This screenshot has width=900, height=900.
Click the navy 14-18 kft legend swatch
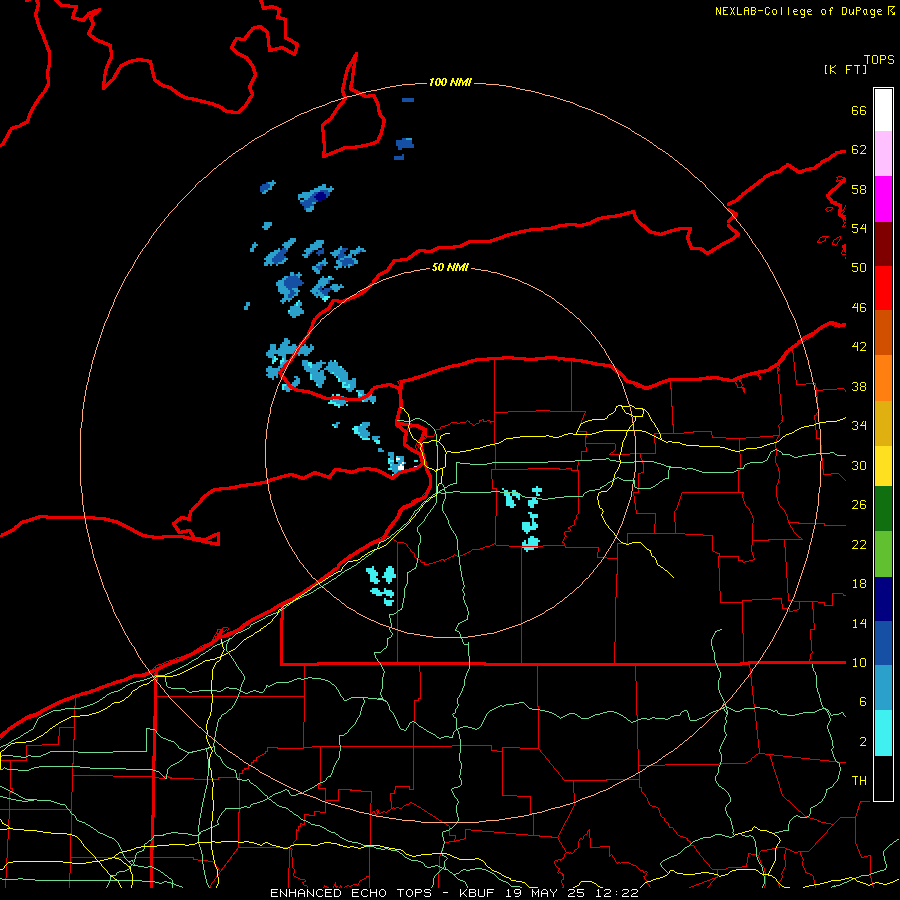click(x=883, y=599)
